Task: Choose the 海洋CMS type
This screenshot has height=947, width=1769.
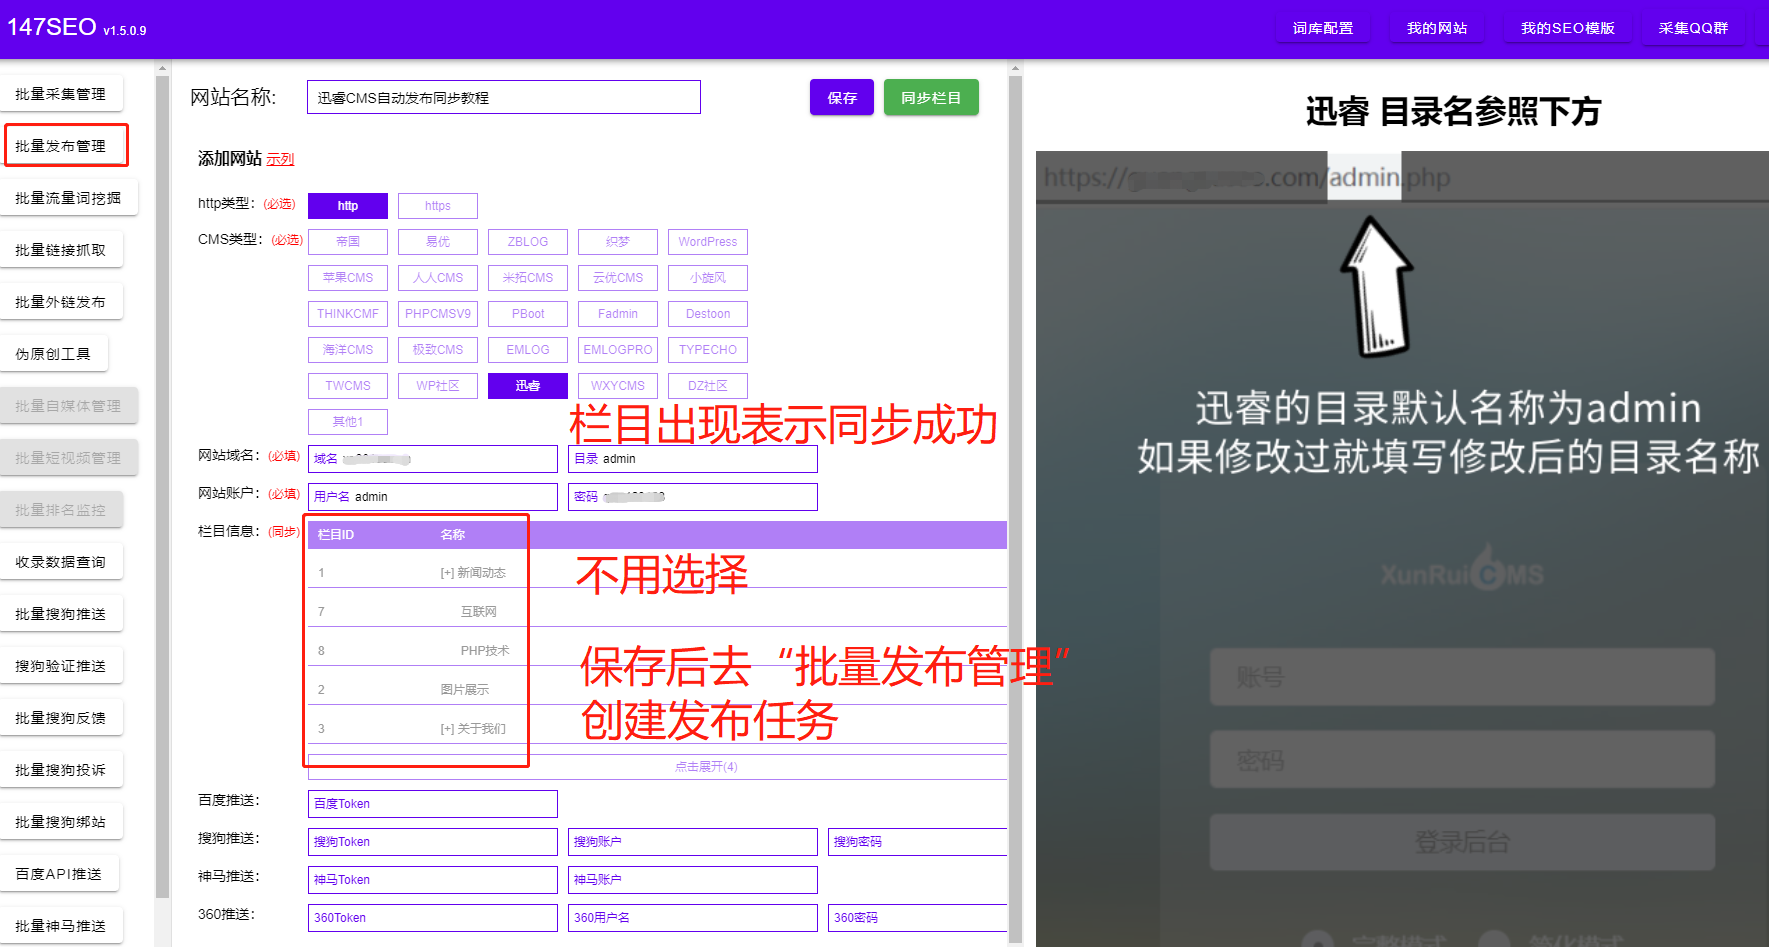Action: point(347,350)
